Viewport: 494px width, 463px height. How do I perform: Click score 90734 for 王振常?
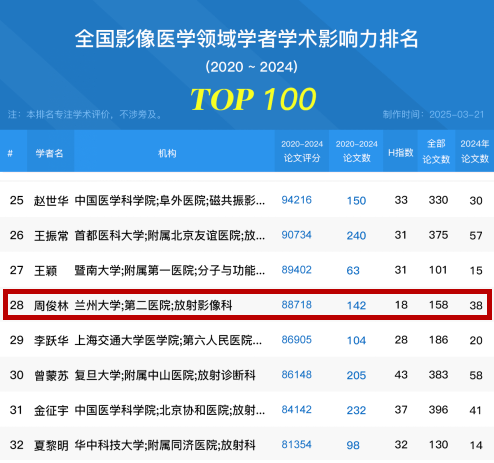pyautogui.click(x=296, y=235)
